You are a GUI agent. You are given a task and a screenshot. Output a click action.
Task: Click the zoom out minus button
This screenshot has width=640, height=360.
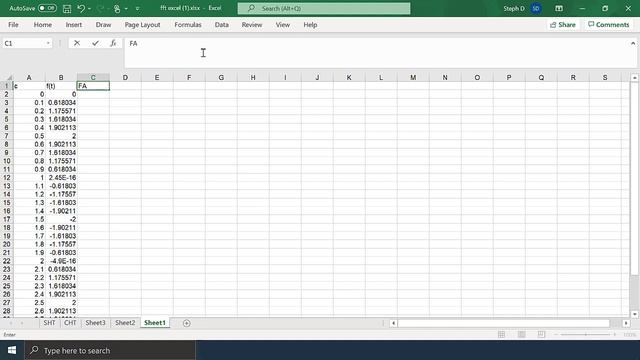(x=556, y=335)
